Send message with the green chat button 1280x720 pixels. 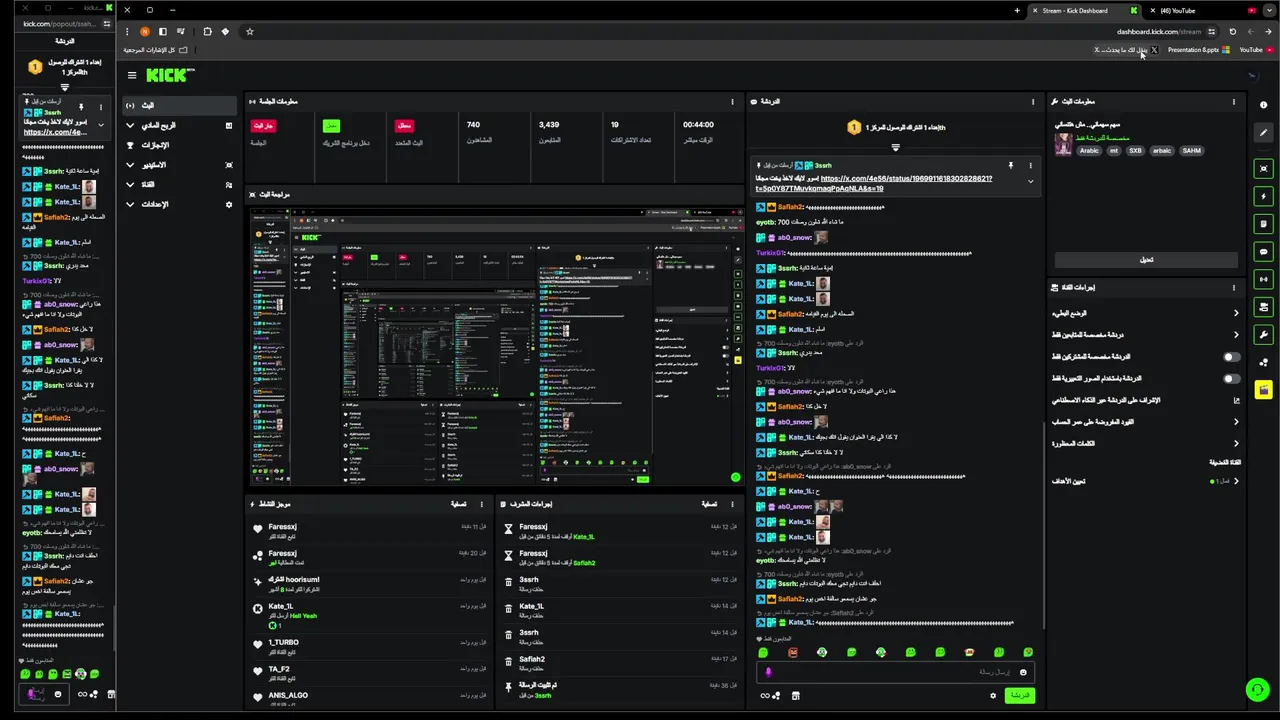click(x=1019, y=695)
